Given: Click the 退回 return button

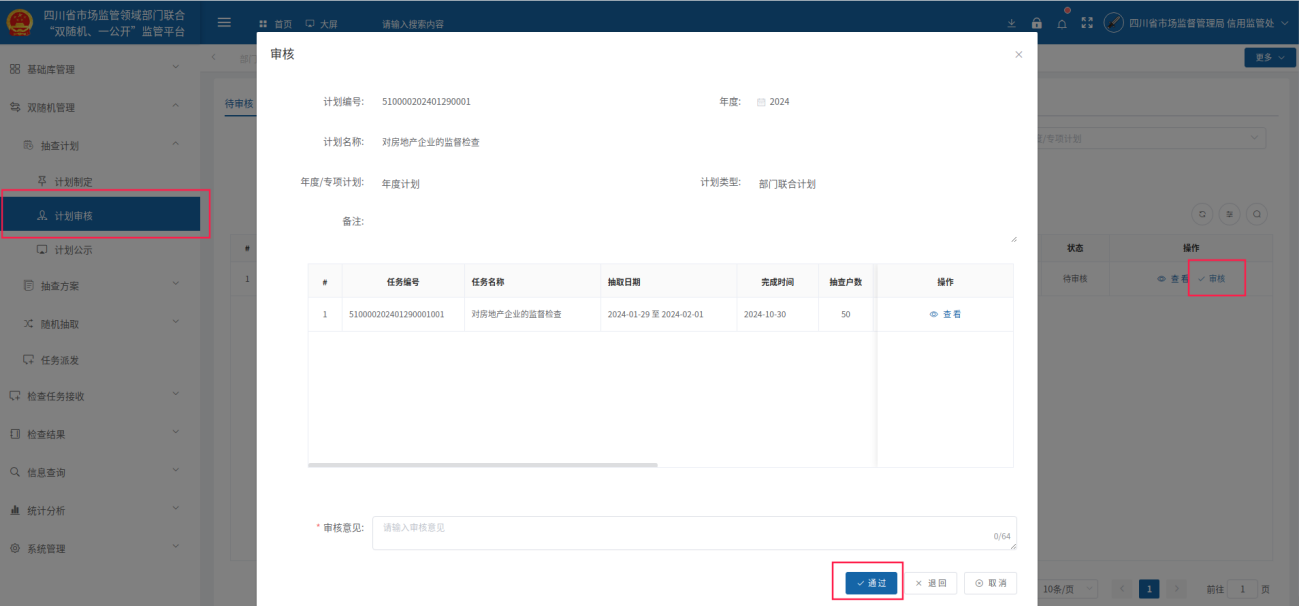Looking at the screenshot, I should pyautogui.click(x=931, y=583).
